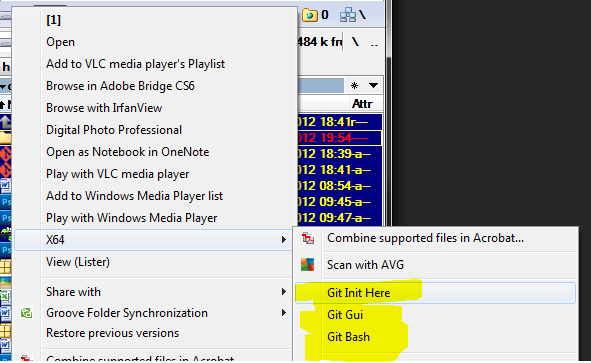Viewport: 591px width, 363px height.
Task: Choose Play with VLC media player
Action: 118,174
